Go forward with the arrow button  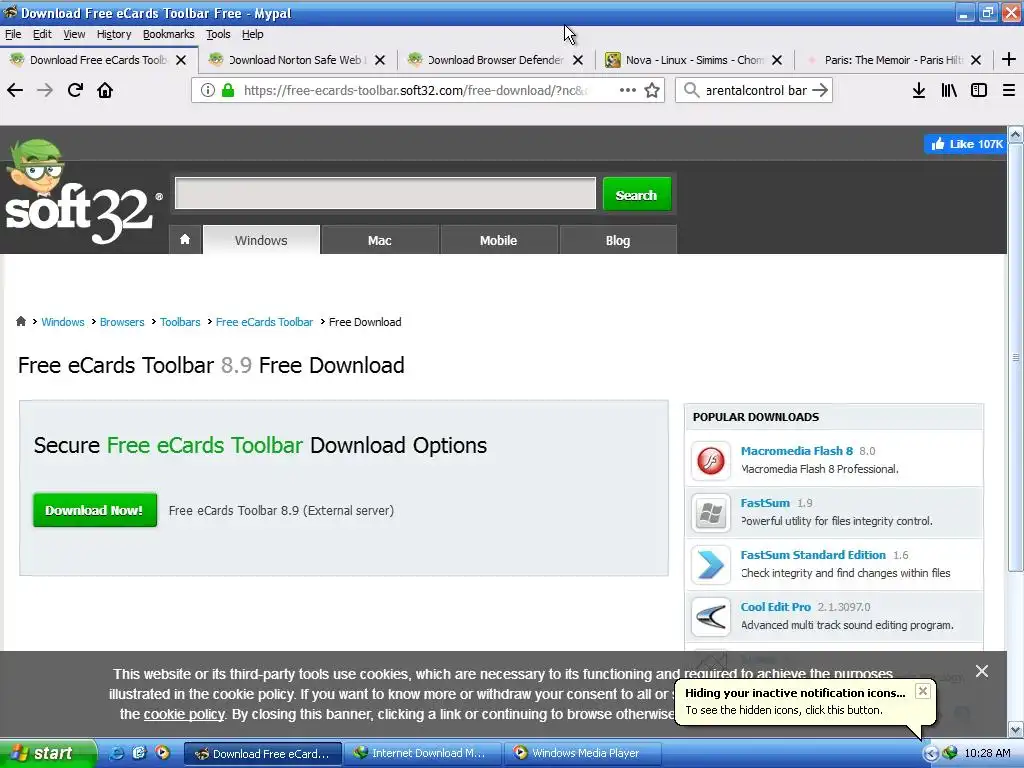click(45, 90)
